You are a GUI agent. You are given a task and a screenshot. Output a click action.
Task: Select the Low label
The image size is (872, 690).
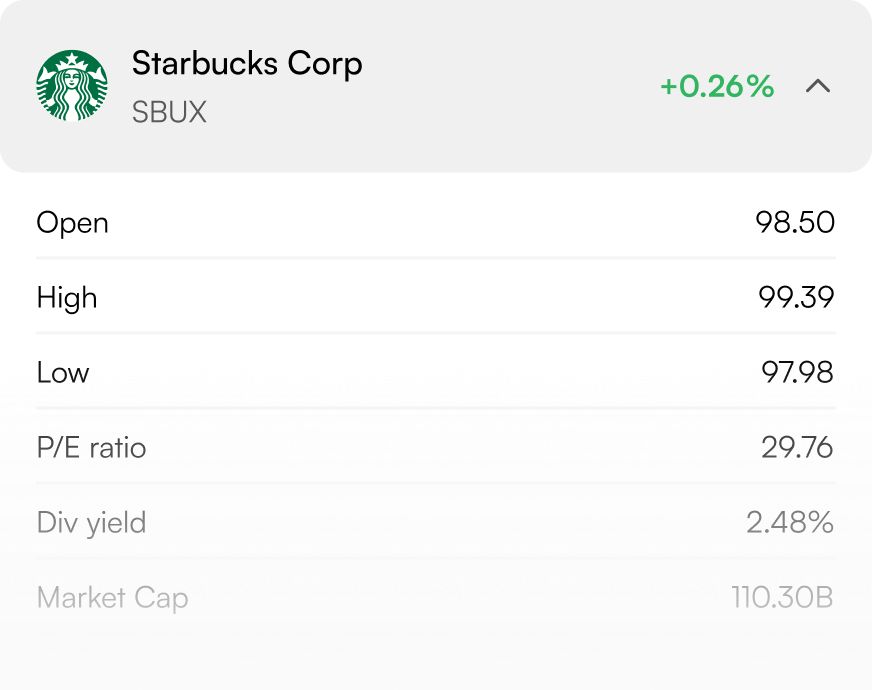[x=63, y=373]
